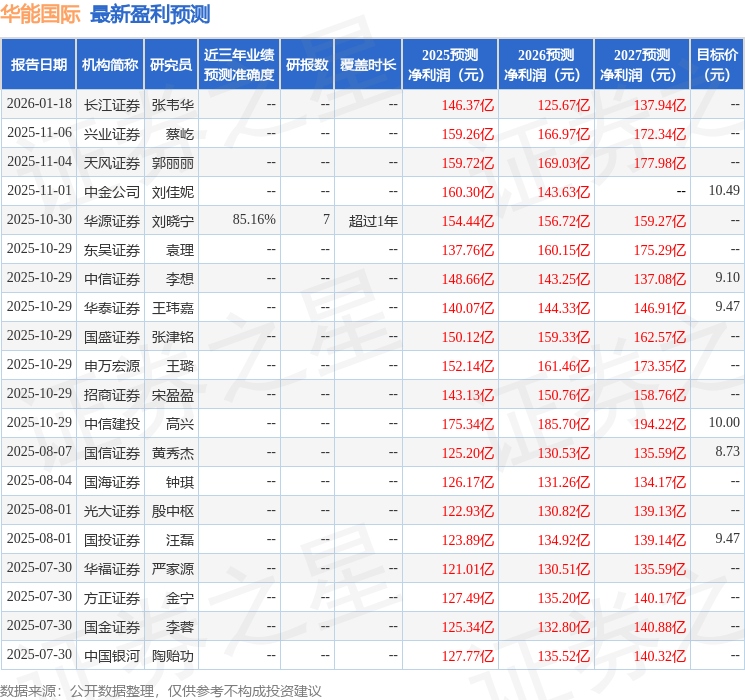Image resolution: width=745 pixels, height=700 pixels.
Task: Select the 2027预测净利润 column header
Action: point(642,65)
